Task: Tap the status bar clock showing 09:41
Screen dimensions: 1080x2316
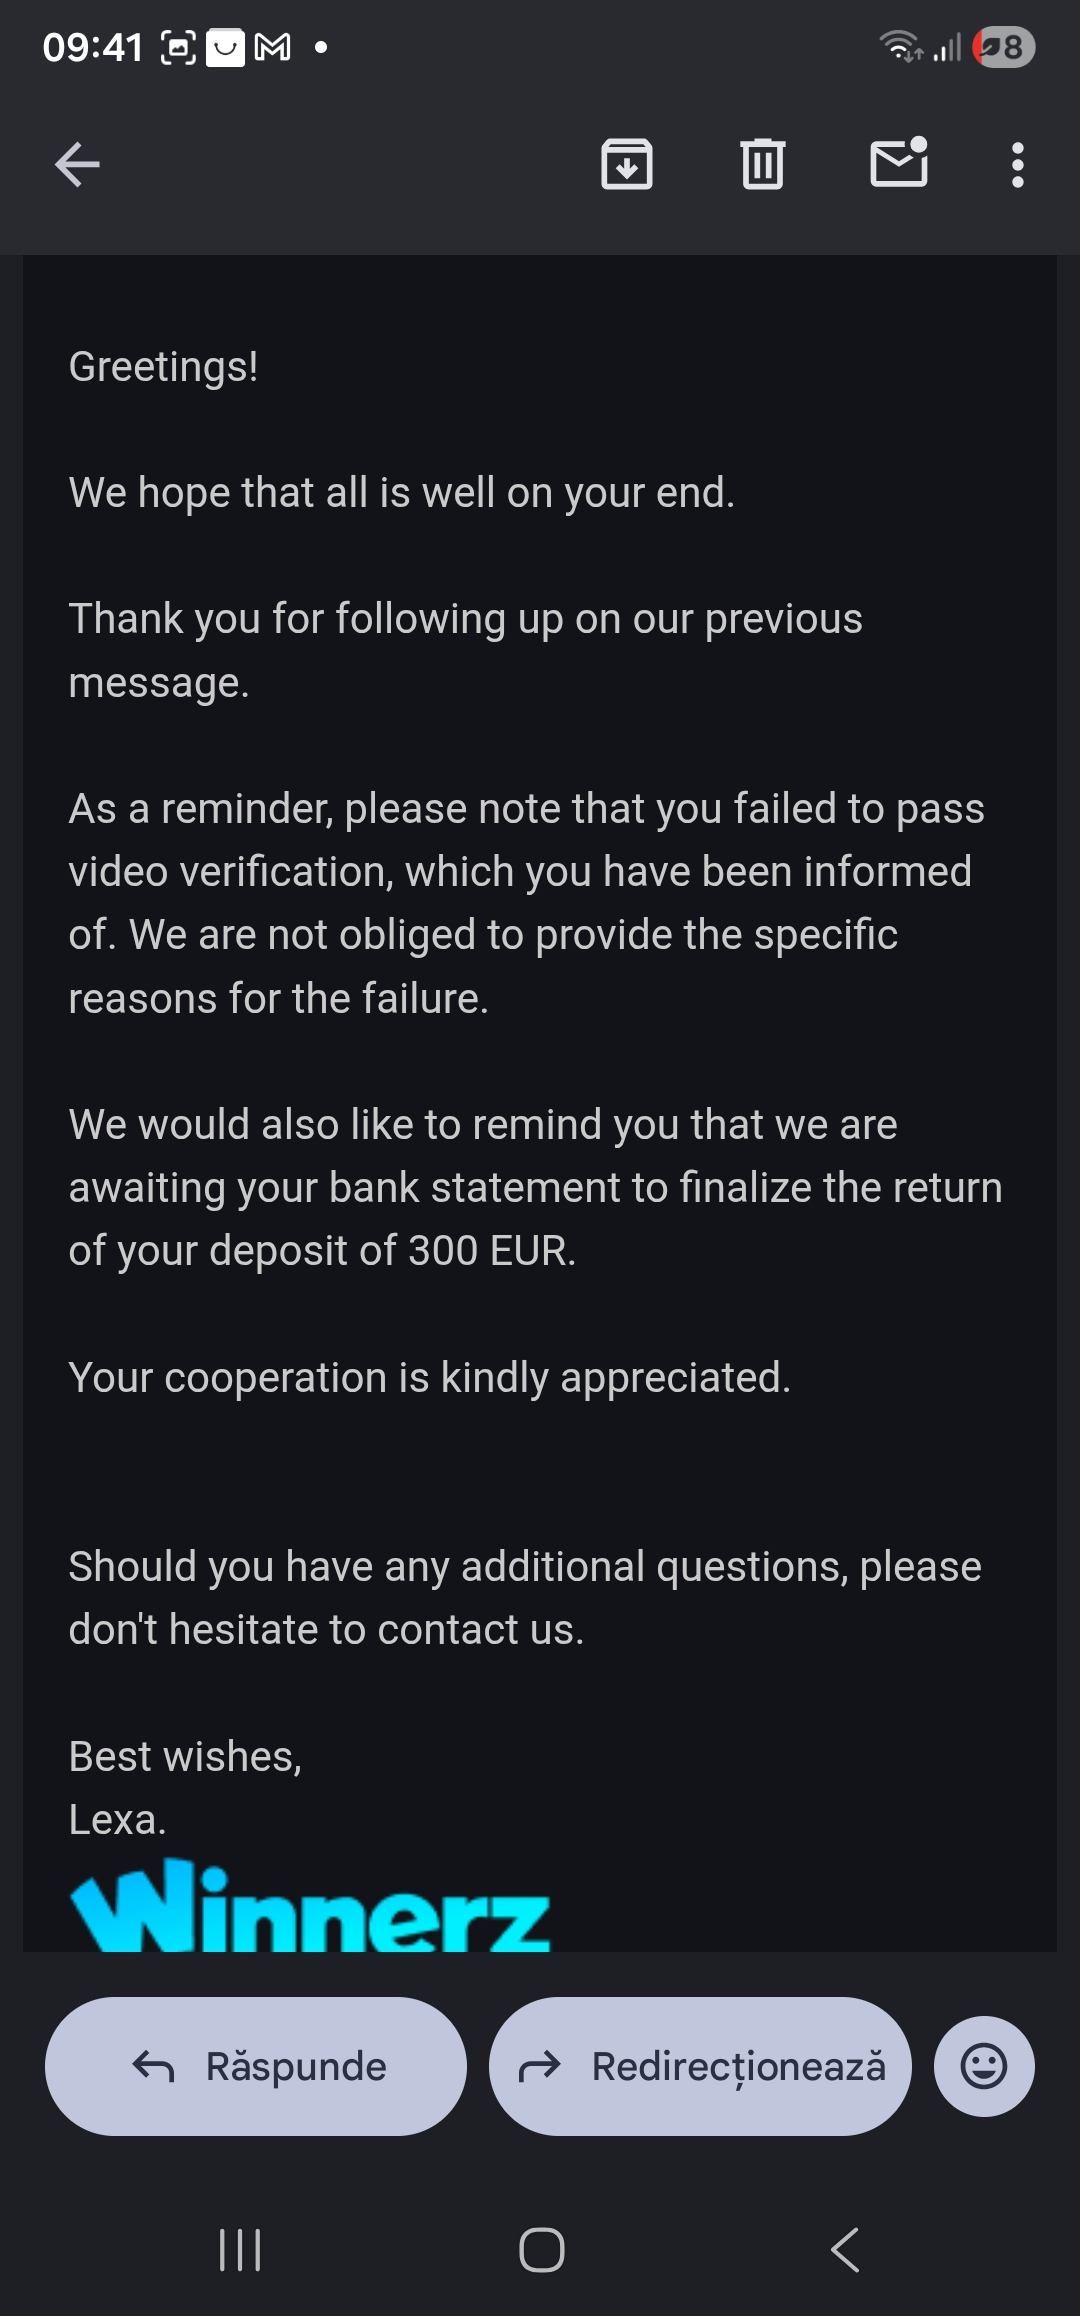Action: (93, 47)
